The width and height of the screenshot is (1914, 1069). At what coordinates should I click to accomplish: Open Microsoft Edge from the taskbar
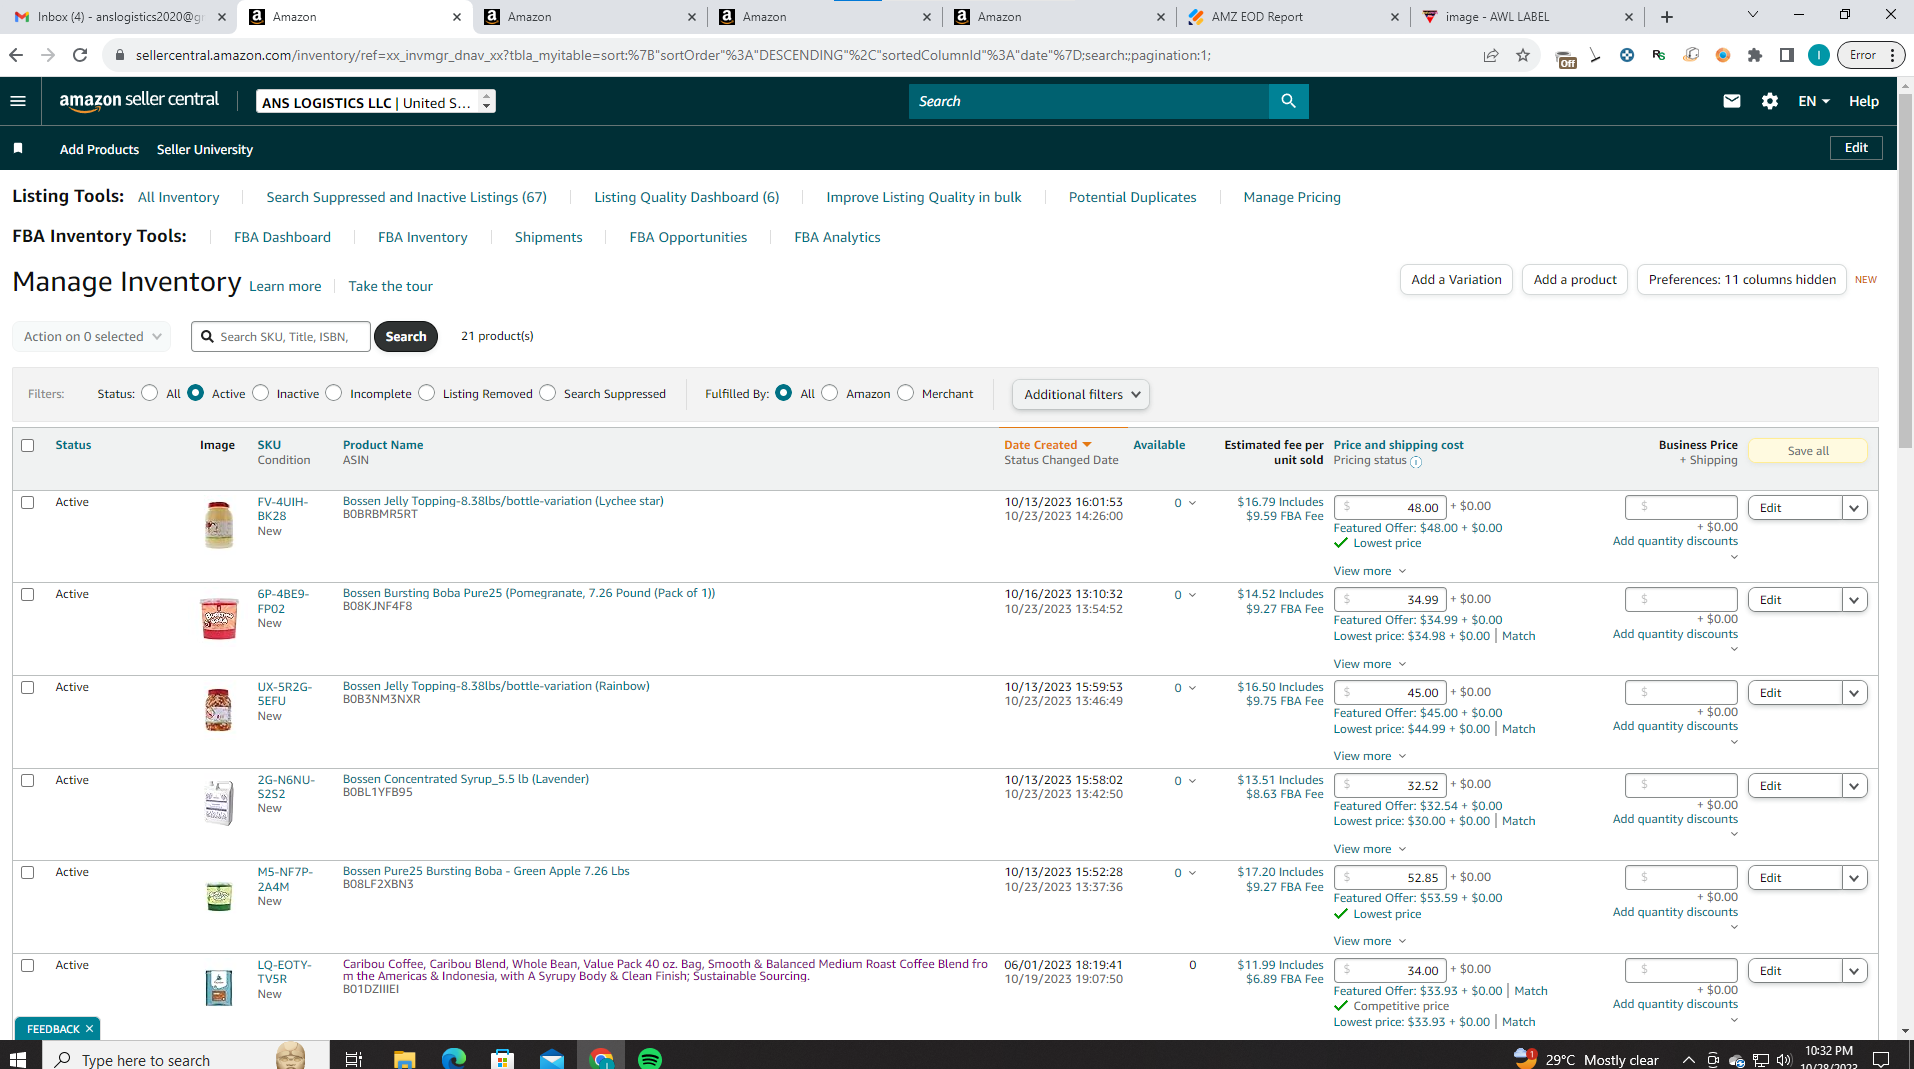click(x=454, y=1058)
